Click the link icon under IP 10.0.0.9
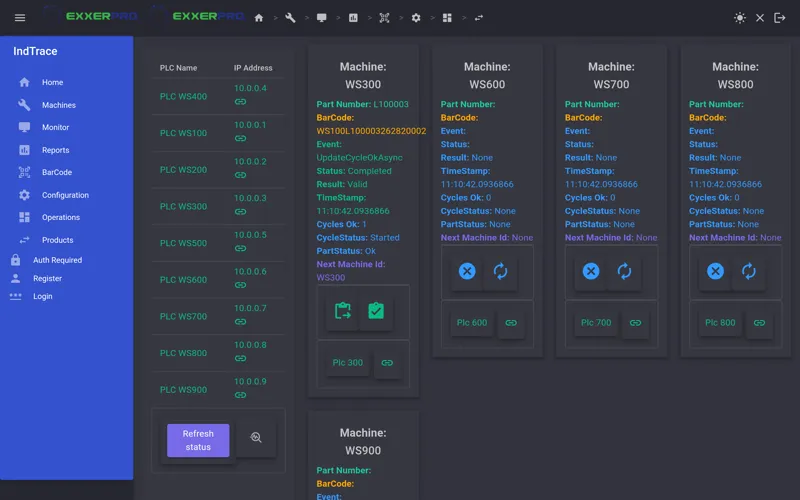Screen dimensions: 800x500 pos(240,395)
